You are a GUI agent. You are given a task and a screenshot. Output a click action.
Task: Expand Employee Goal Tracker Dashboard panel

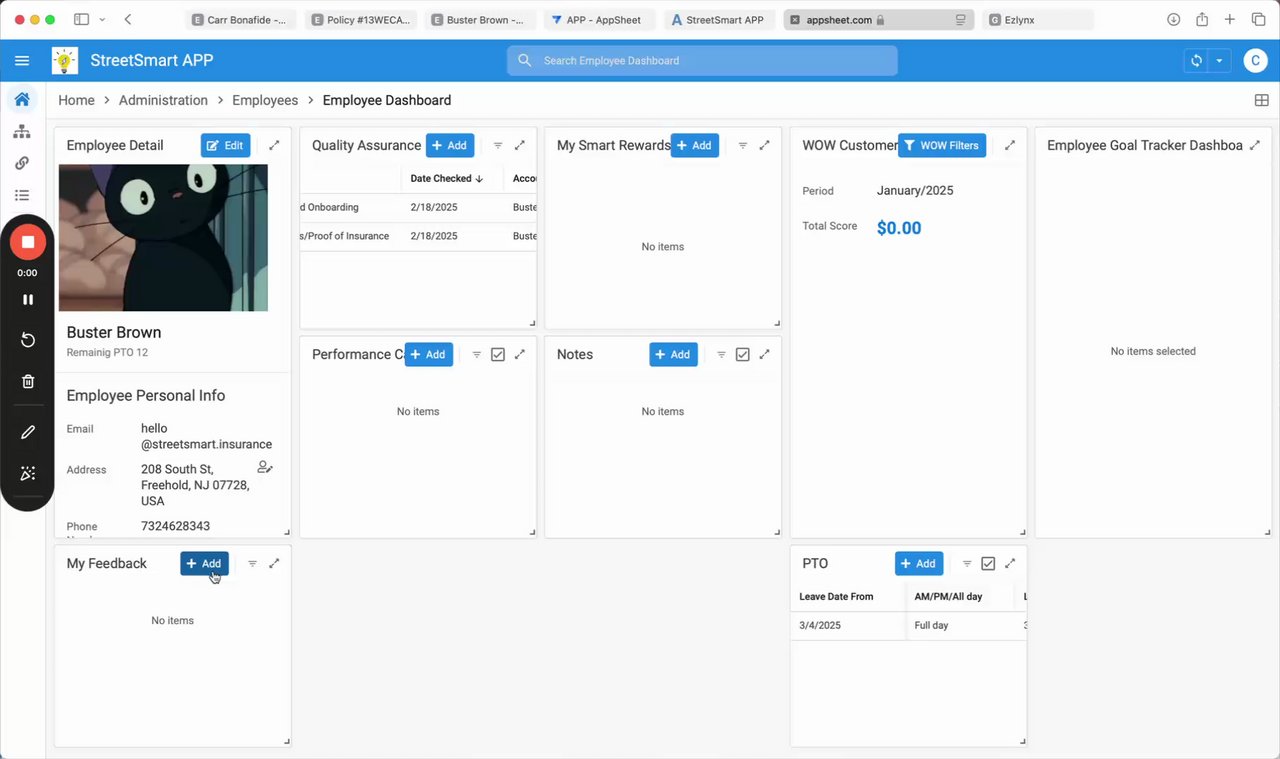pos(1254,145)
